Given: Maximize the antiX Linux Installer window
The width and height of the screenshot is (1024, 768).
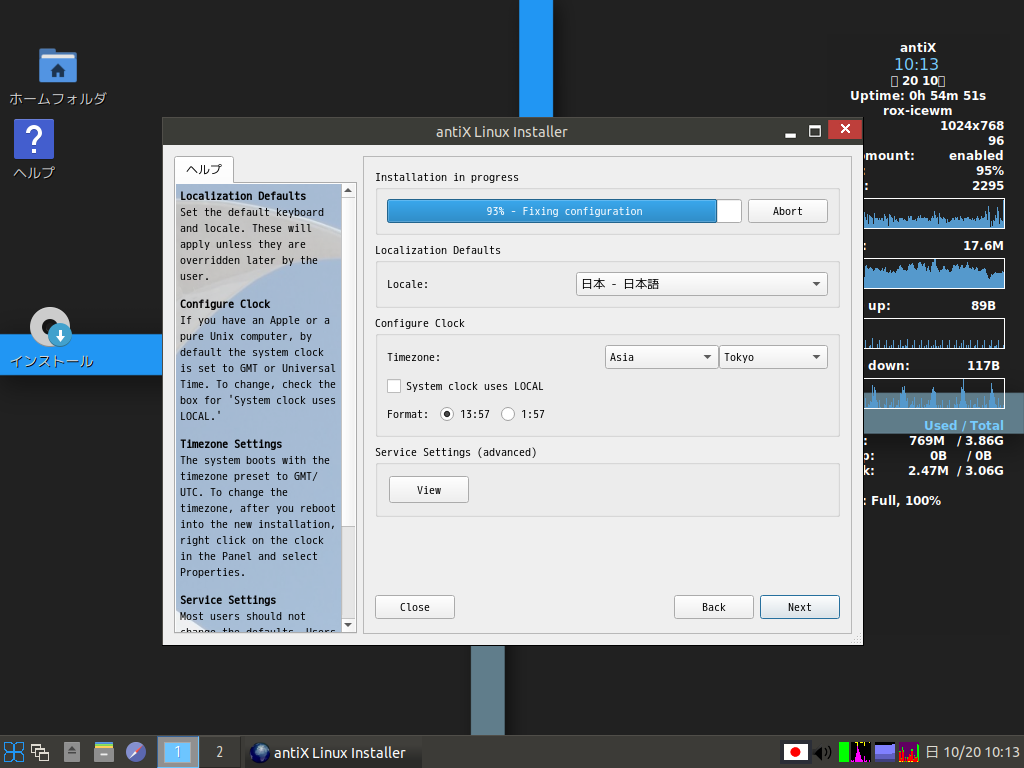Looking at the screenshot, I should click(814, 131).
